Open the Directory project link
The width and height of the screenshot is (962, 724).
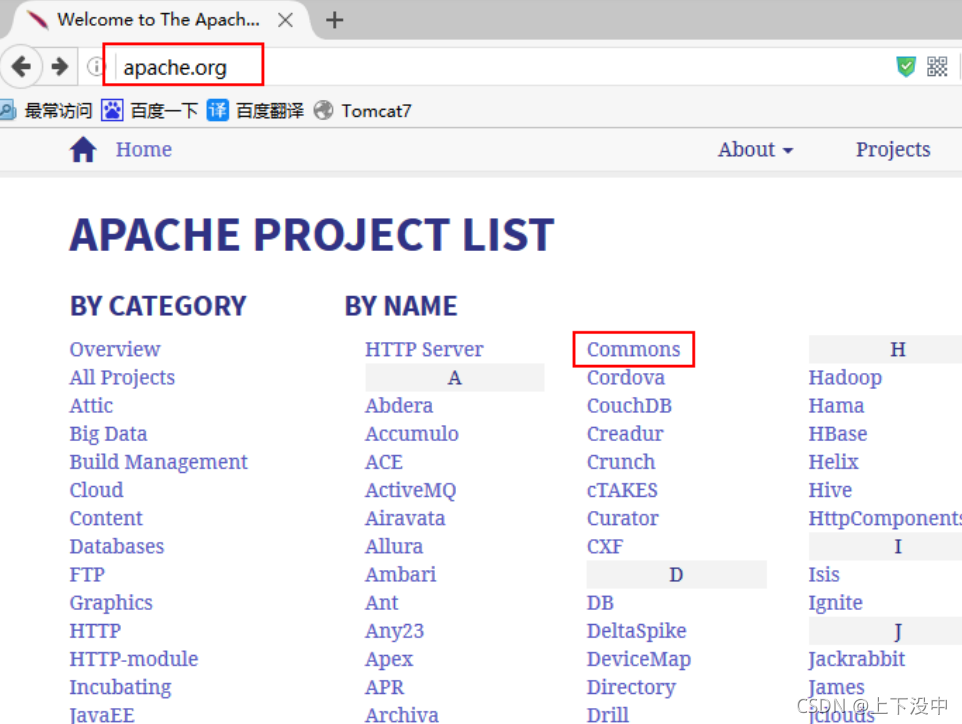631,687
